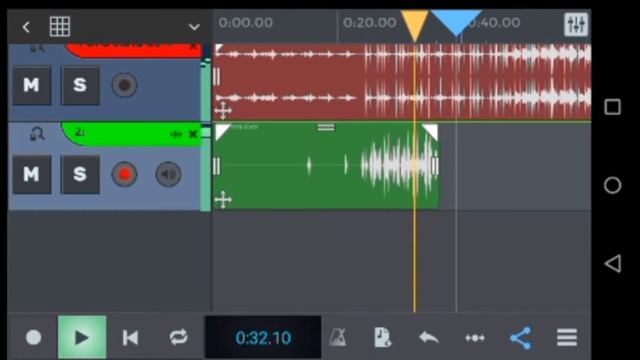Jump to 0:20.00 on ruler
Viewport: 640px width, 360px height.
coord(369,22)
